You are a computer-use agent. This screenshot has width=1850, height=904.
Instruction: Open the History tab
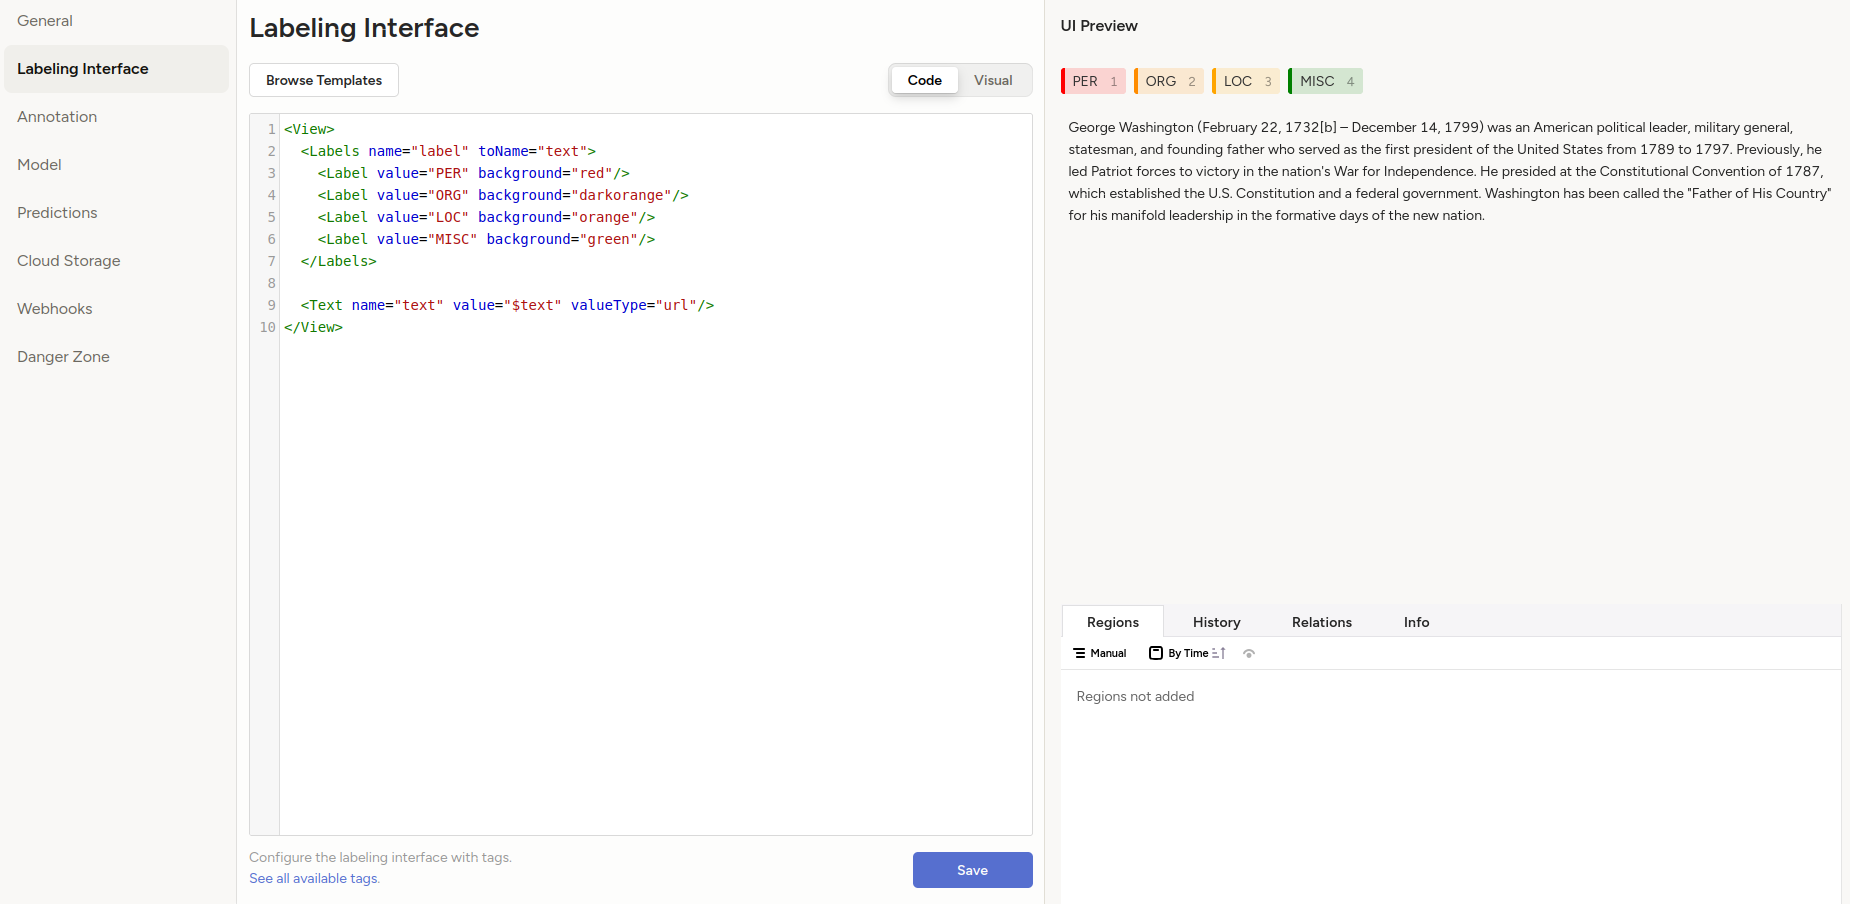pyautogui.click(x=1216, y=622)
